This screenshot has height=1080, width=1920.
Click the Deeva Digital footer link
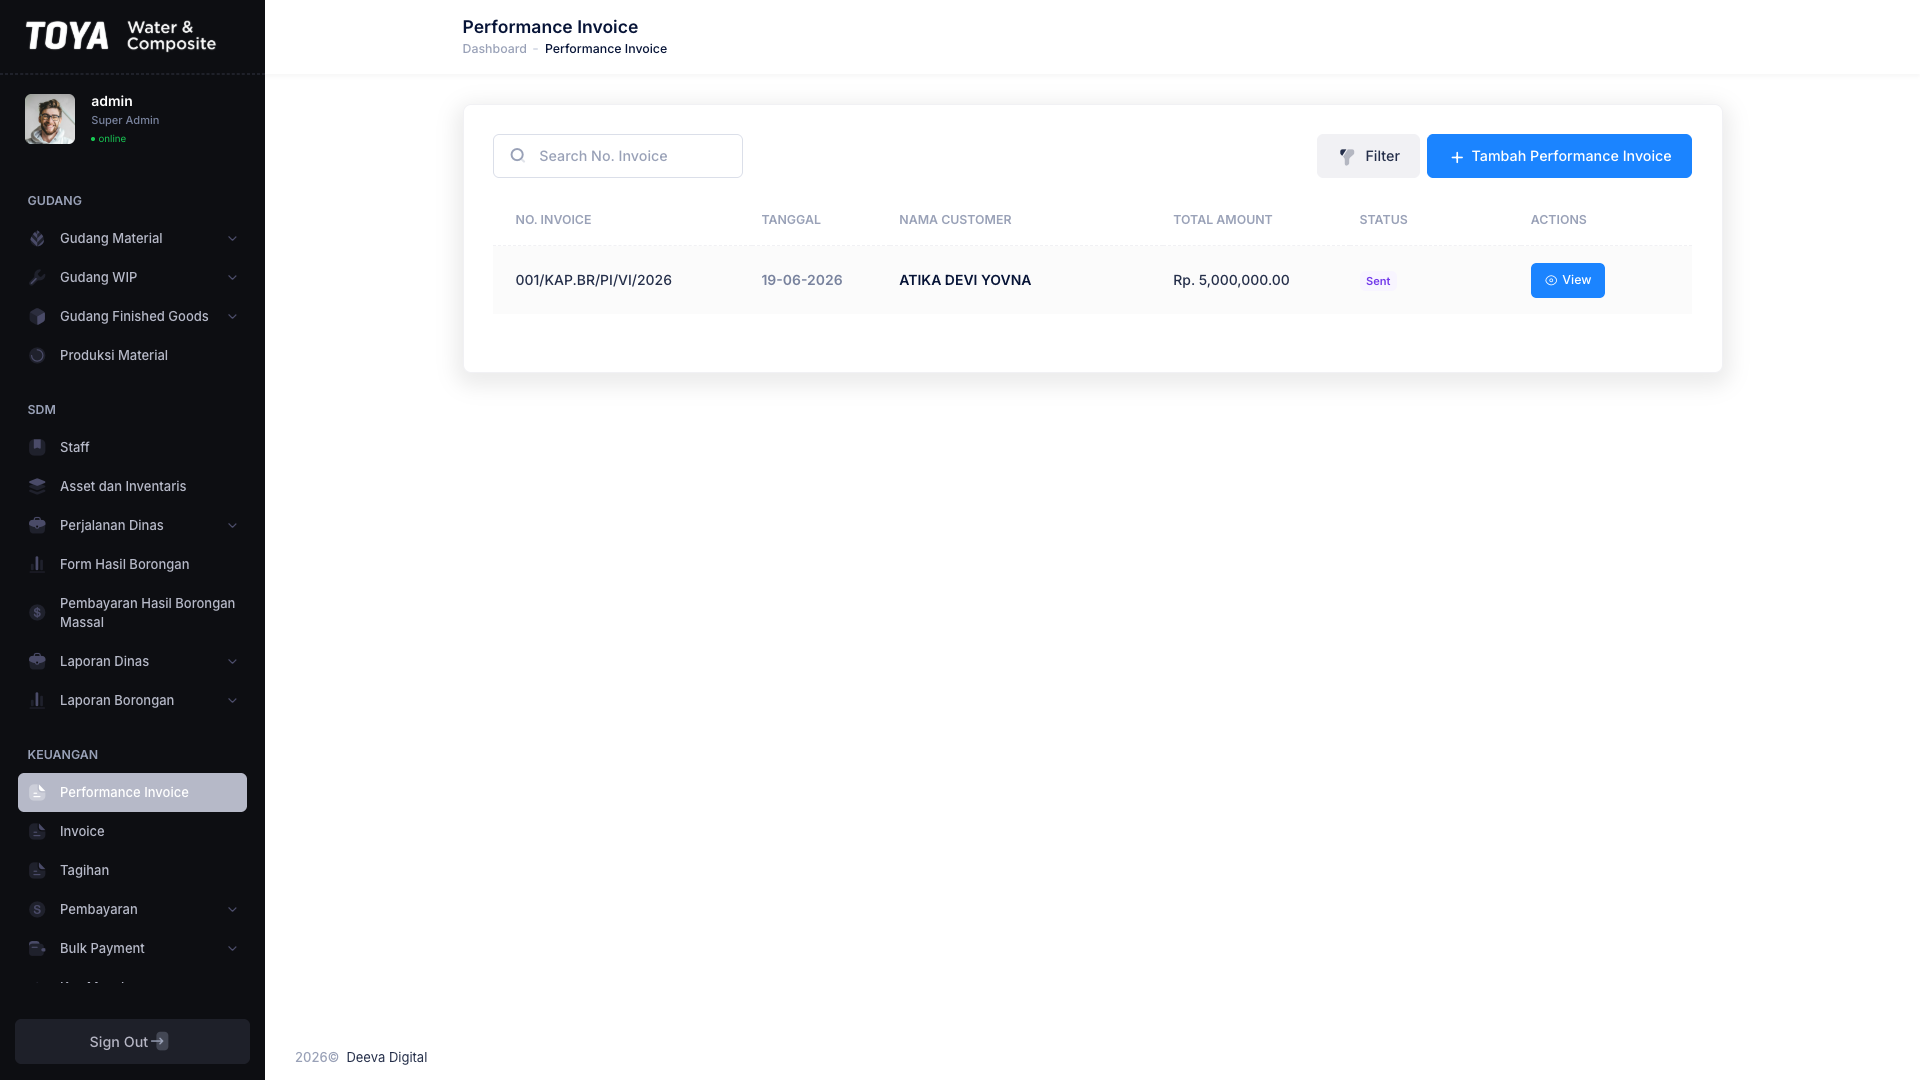pyautogui.click(x=386, y=1057)
